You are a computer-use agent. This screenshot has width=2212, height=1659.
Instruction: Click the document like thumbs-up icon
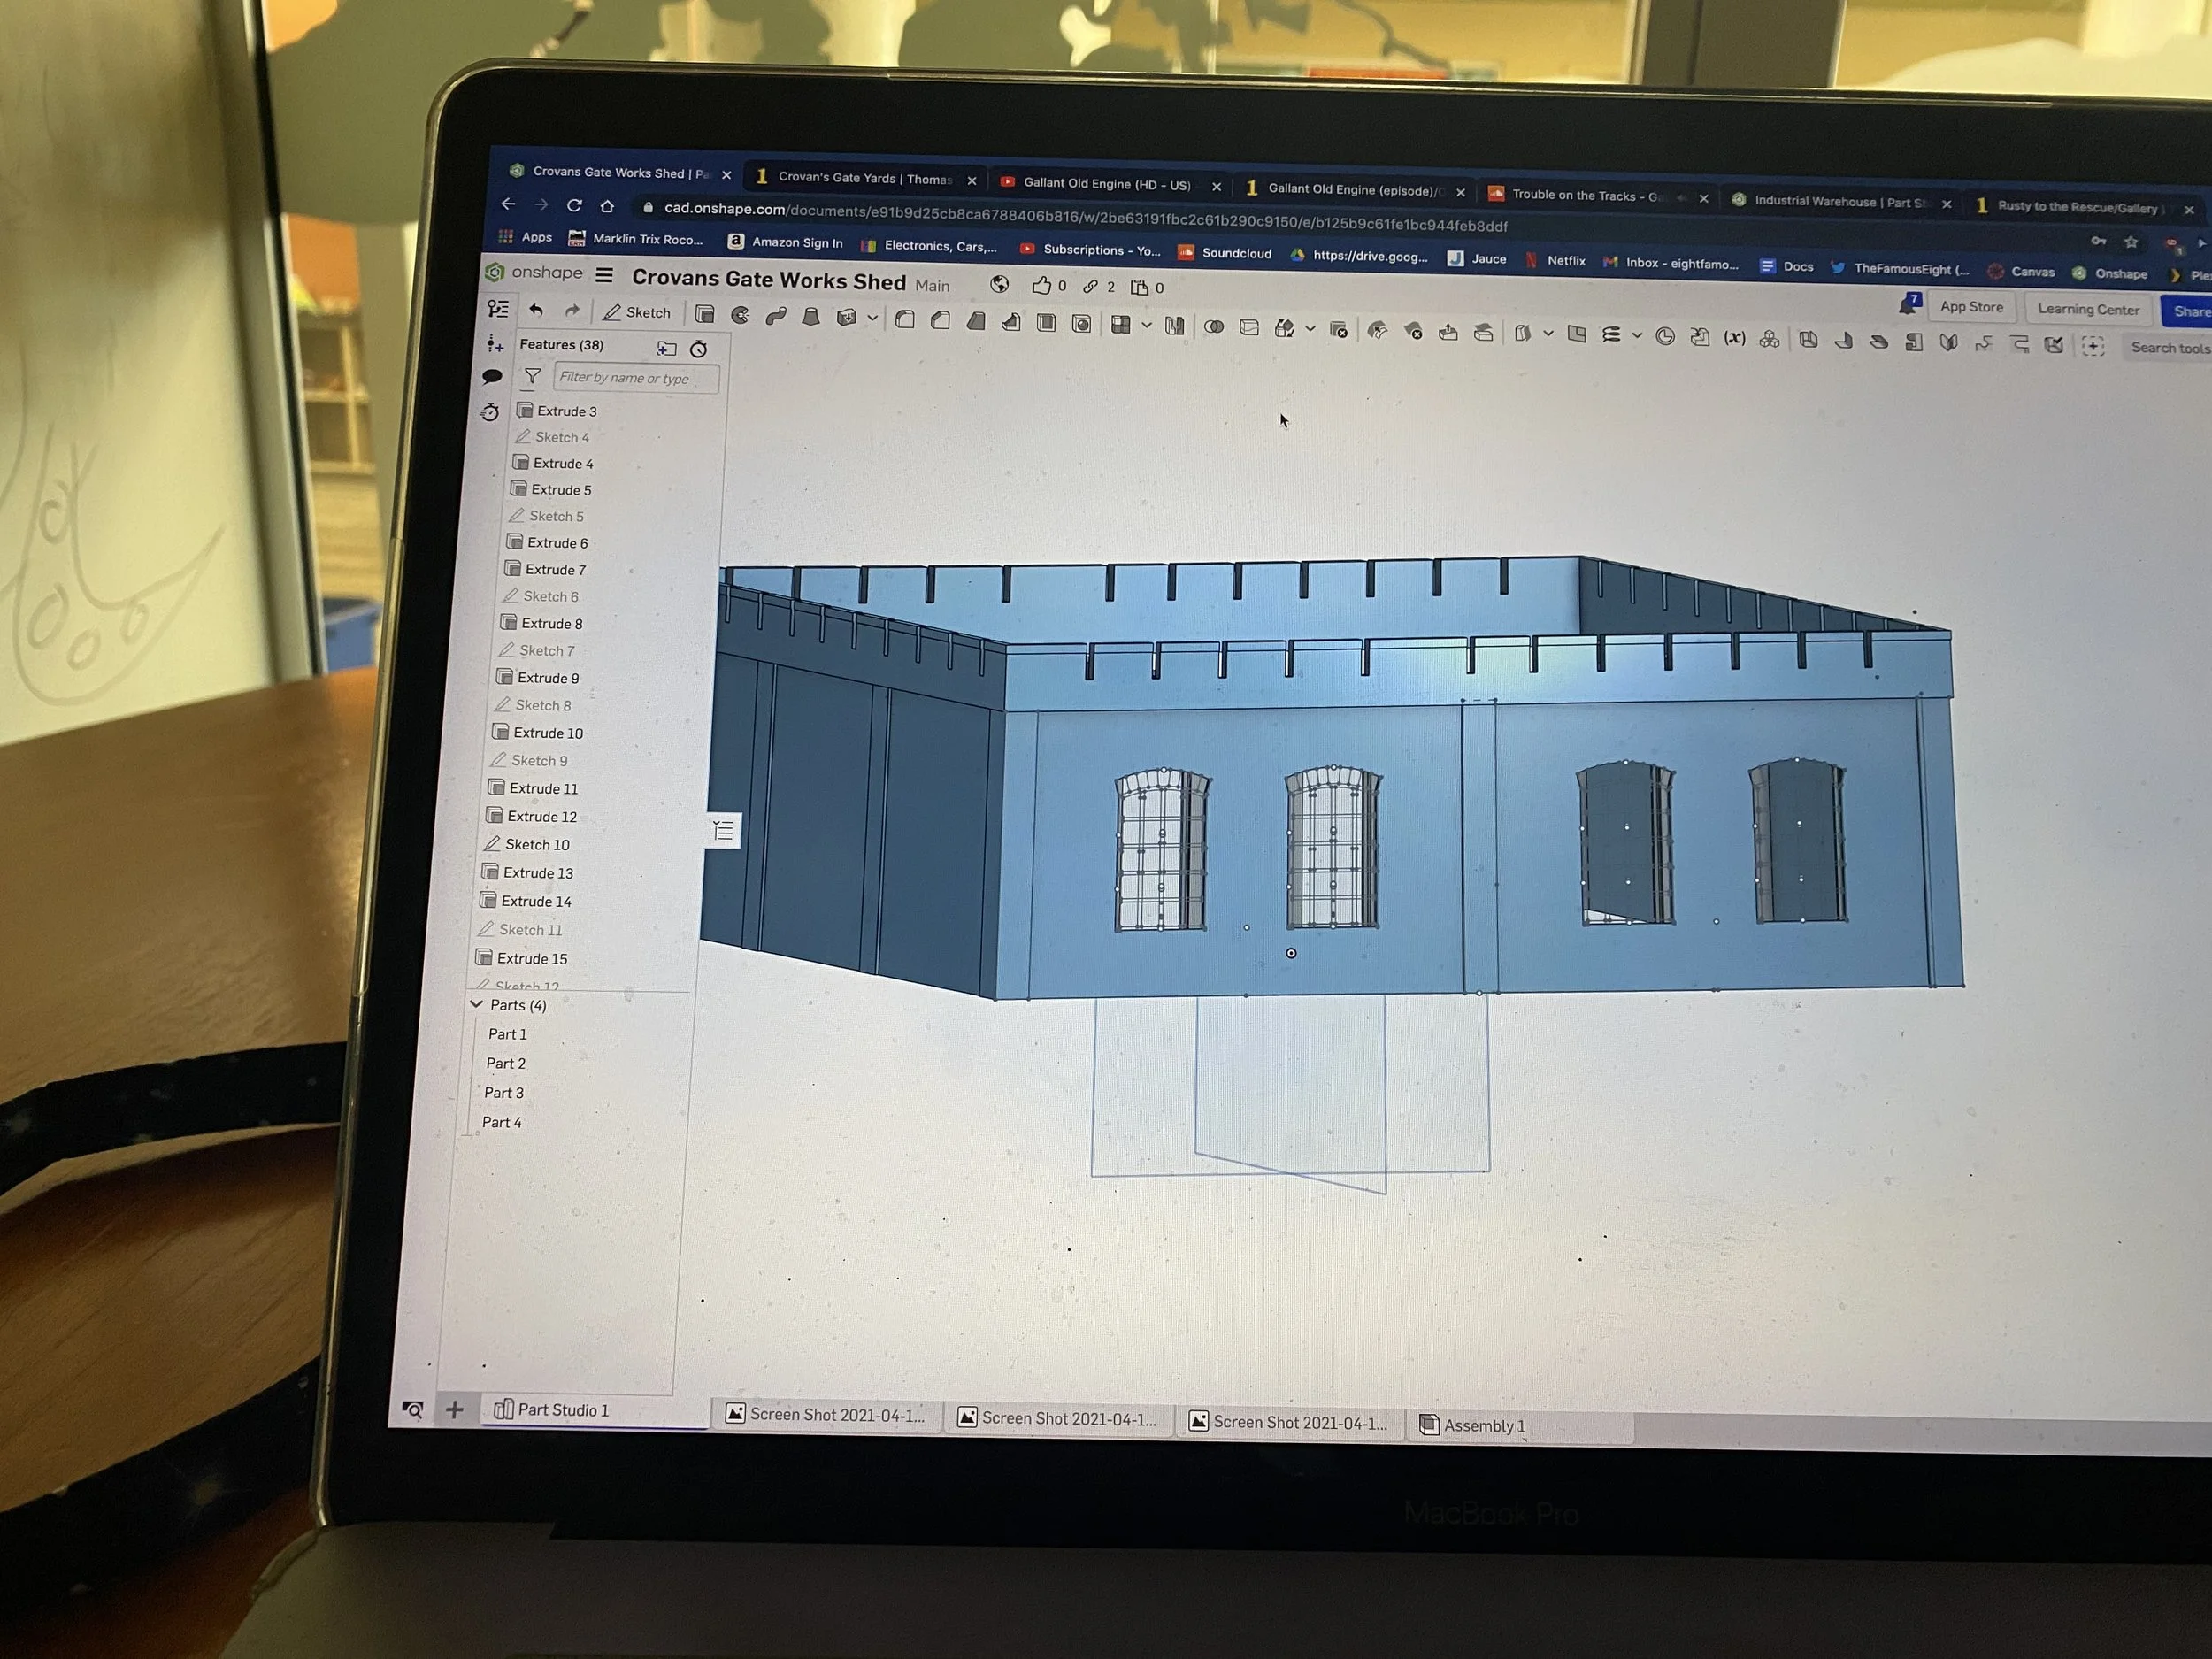[1041, 285]
